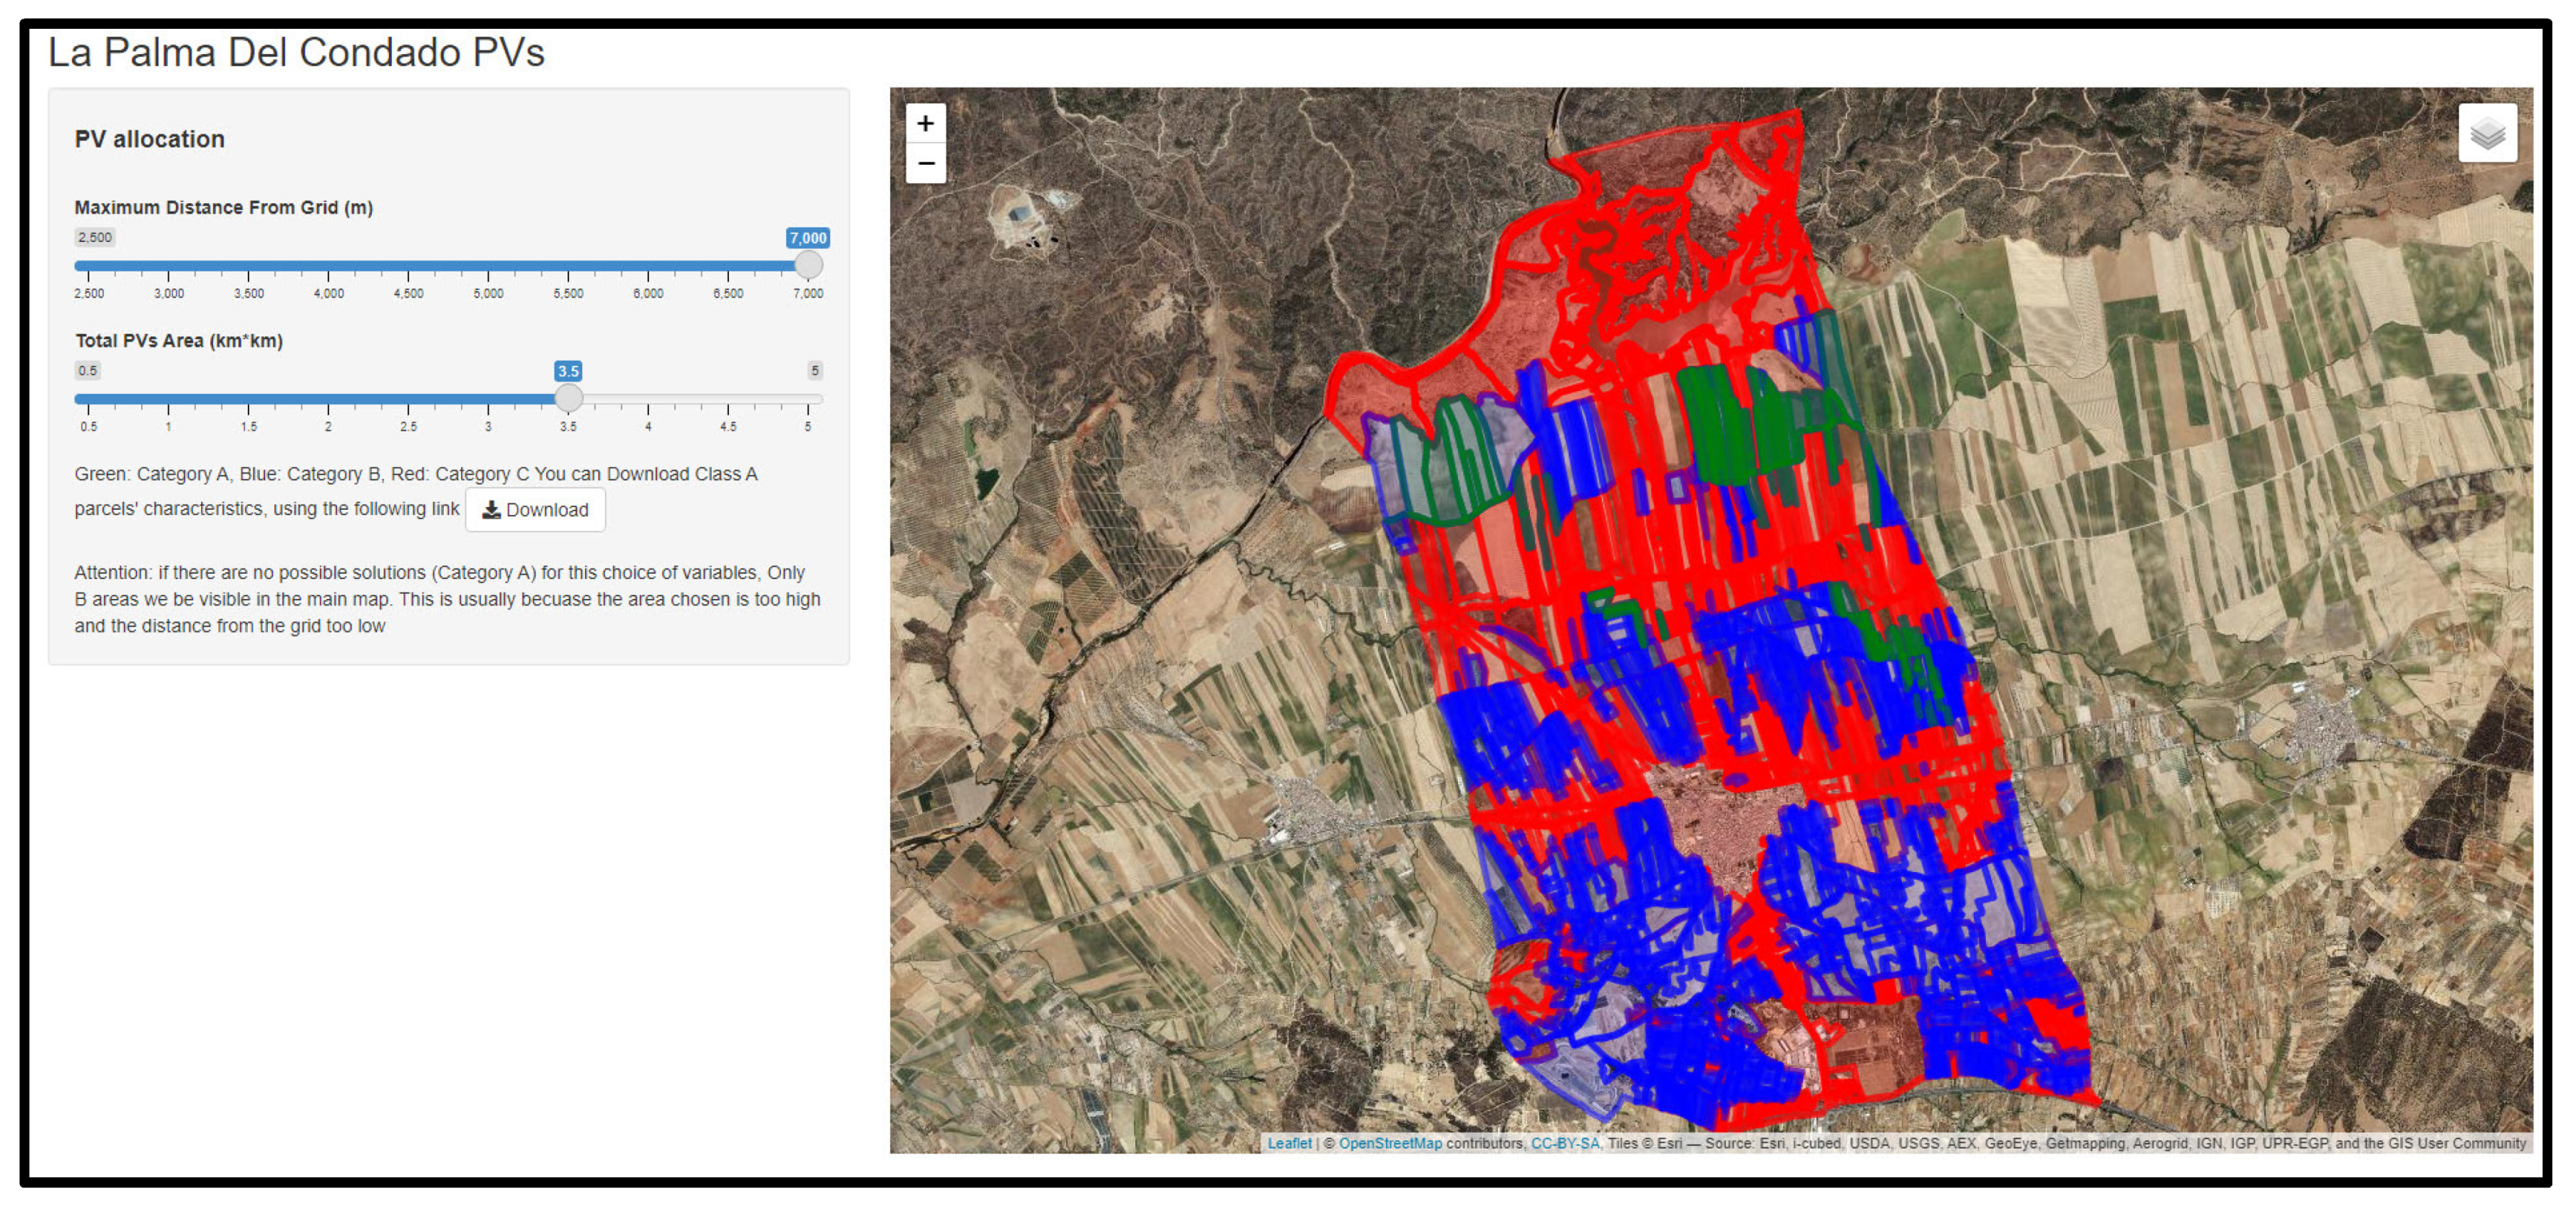Screen dimensions: 2576x1209
Task: Set distance slider to 6,000 mark
Action: pos(648,266)
